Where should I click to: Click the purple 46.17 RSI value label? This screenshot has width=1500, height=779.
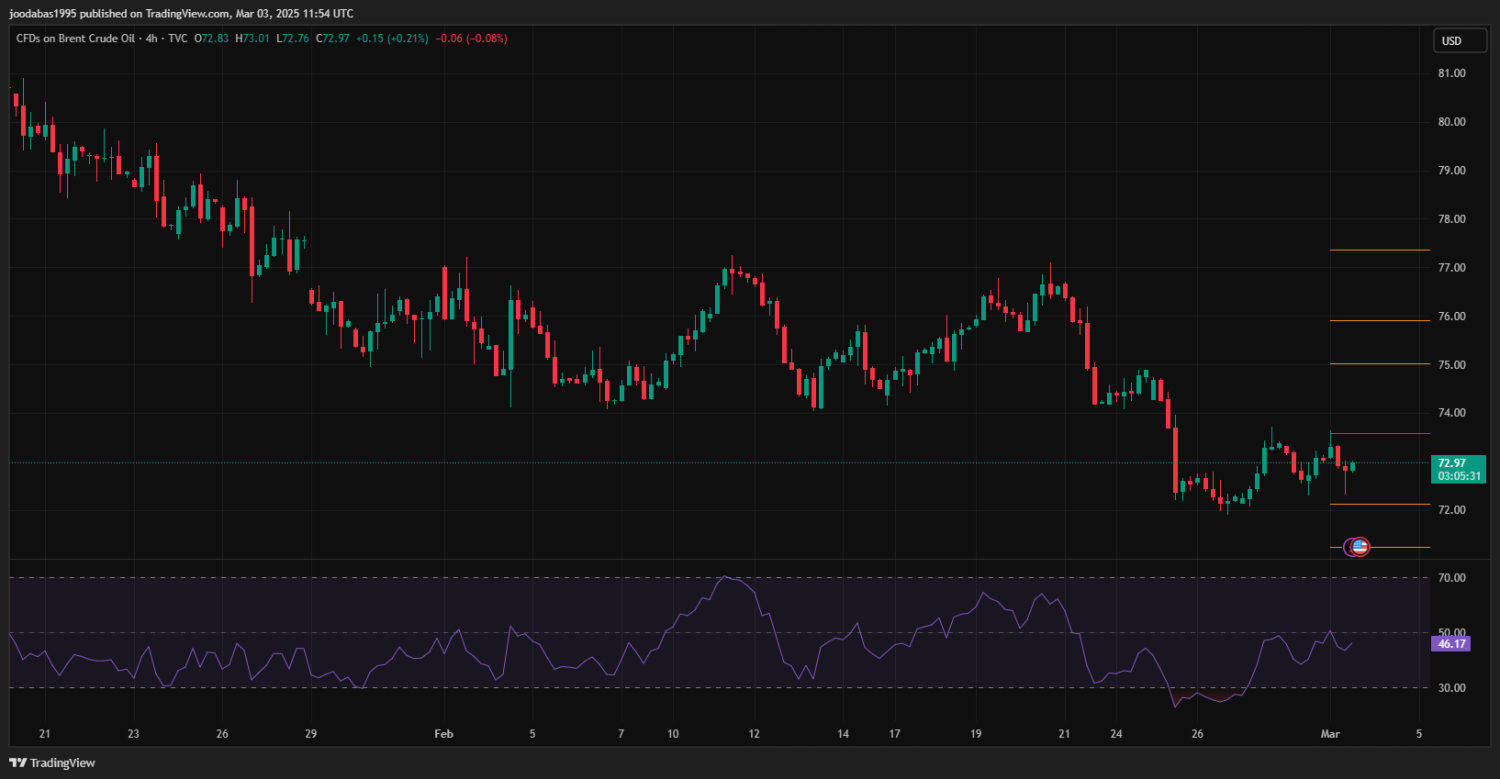1451,645
